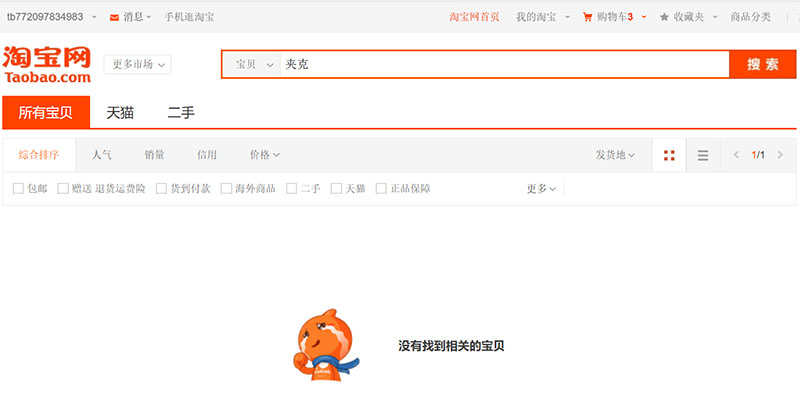
Task: Go to next results page arrow
Action: [780, 155]
